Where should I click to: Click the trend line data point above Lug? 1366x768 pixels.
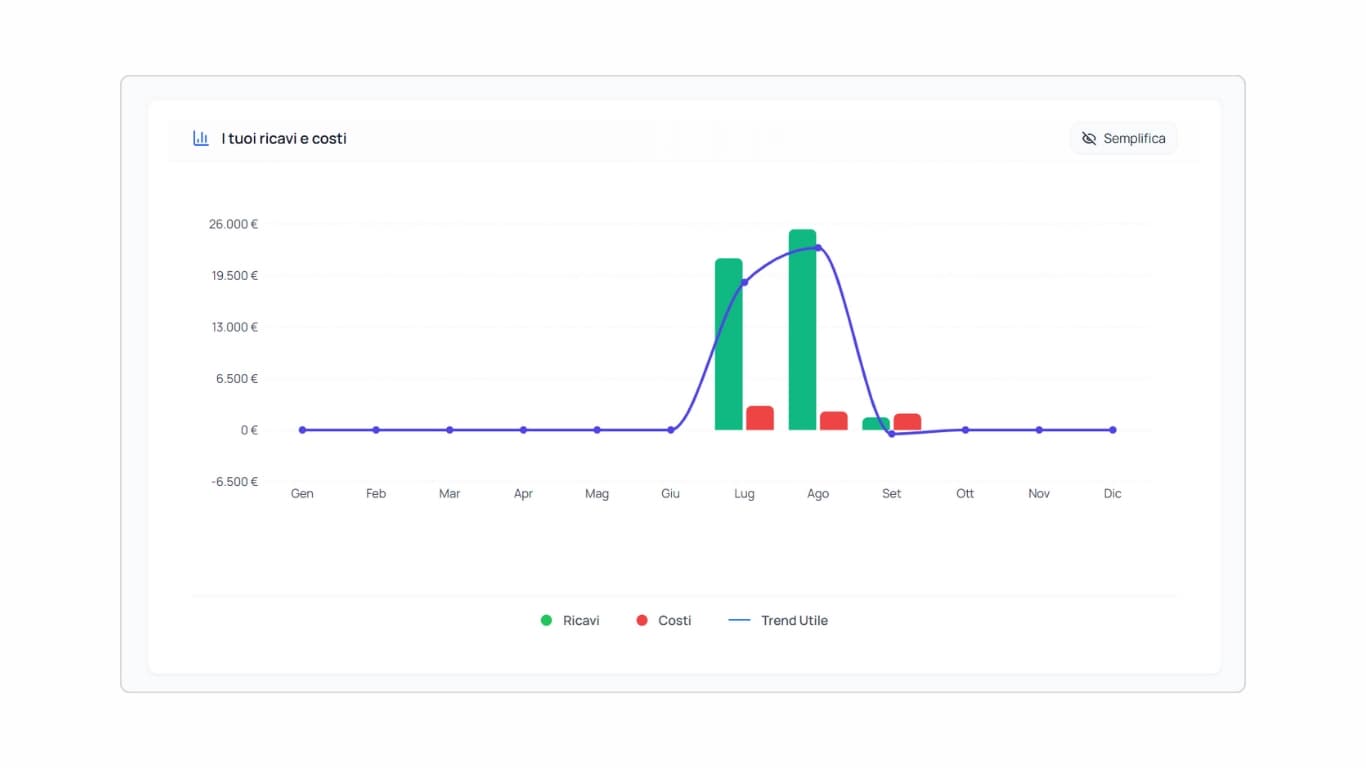coord(743,283)
